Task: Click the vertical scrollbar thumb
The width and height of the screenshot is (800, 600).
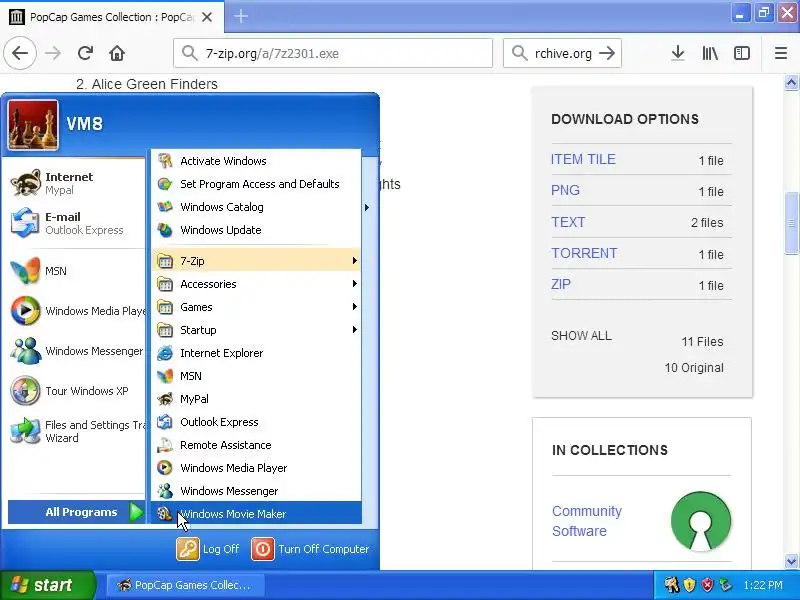Action: (x=791, y=223)
